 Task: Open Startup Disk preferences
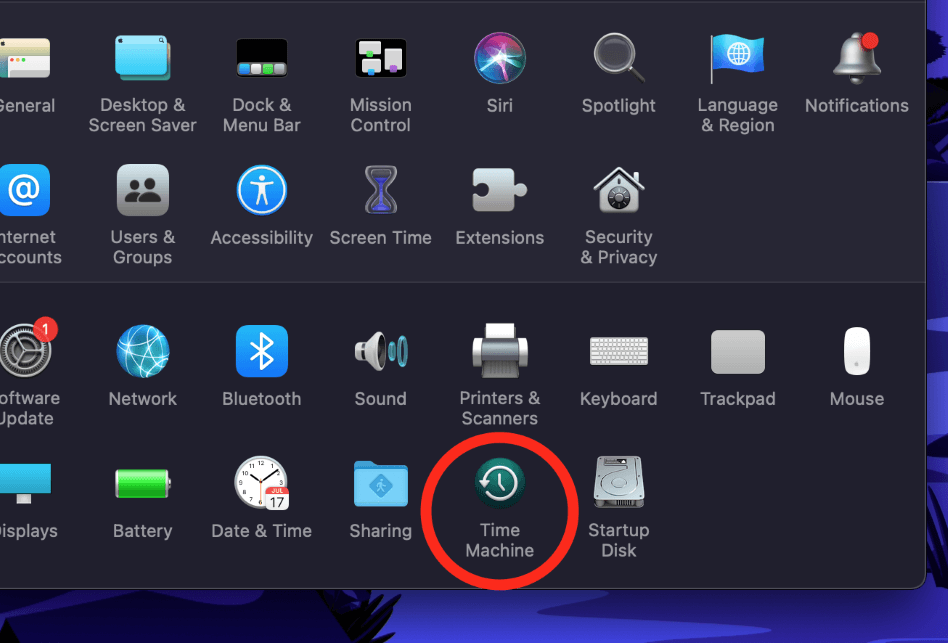618,482
